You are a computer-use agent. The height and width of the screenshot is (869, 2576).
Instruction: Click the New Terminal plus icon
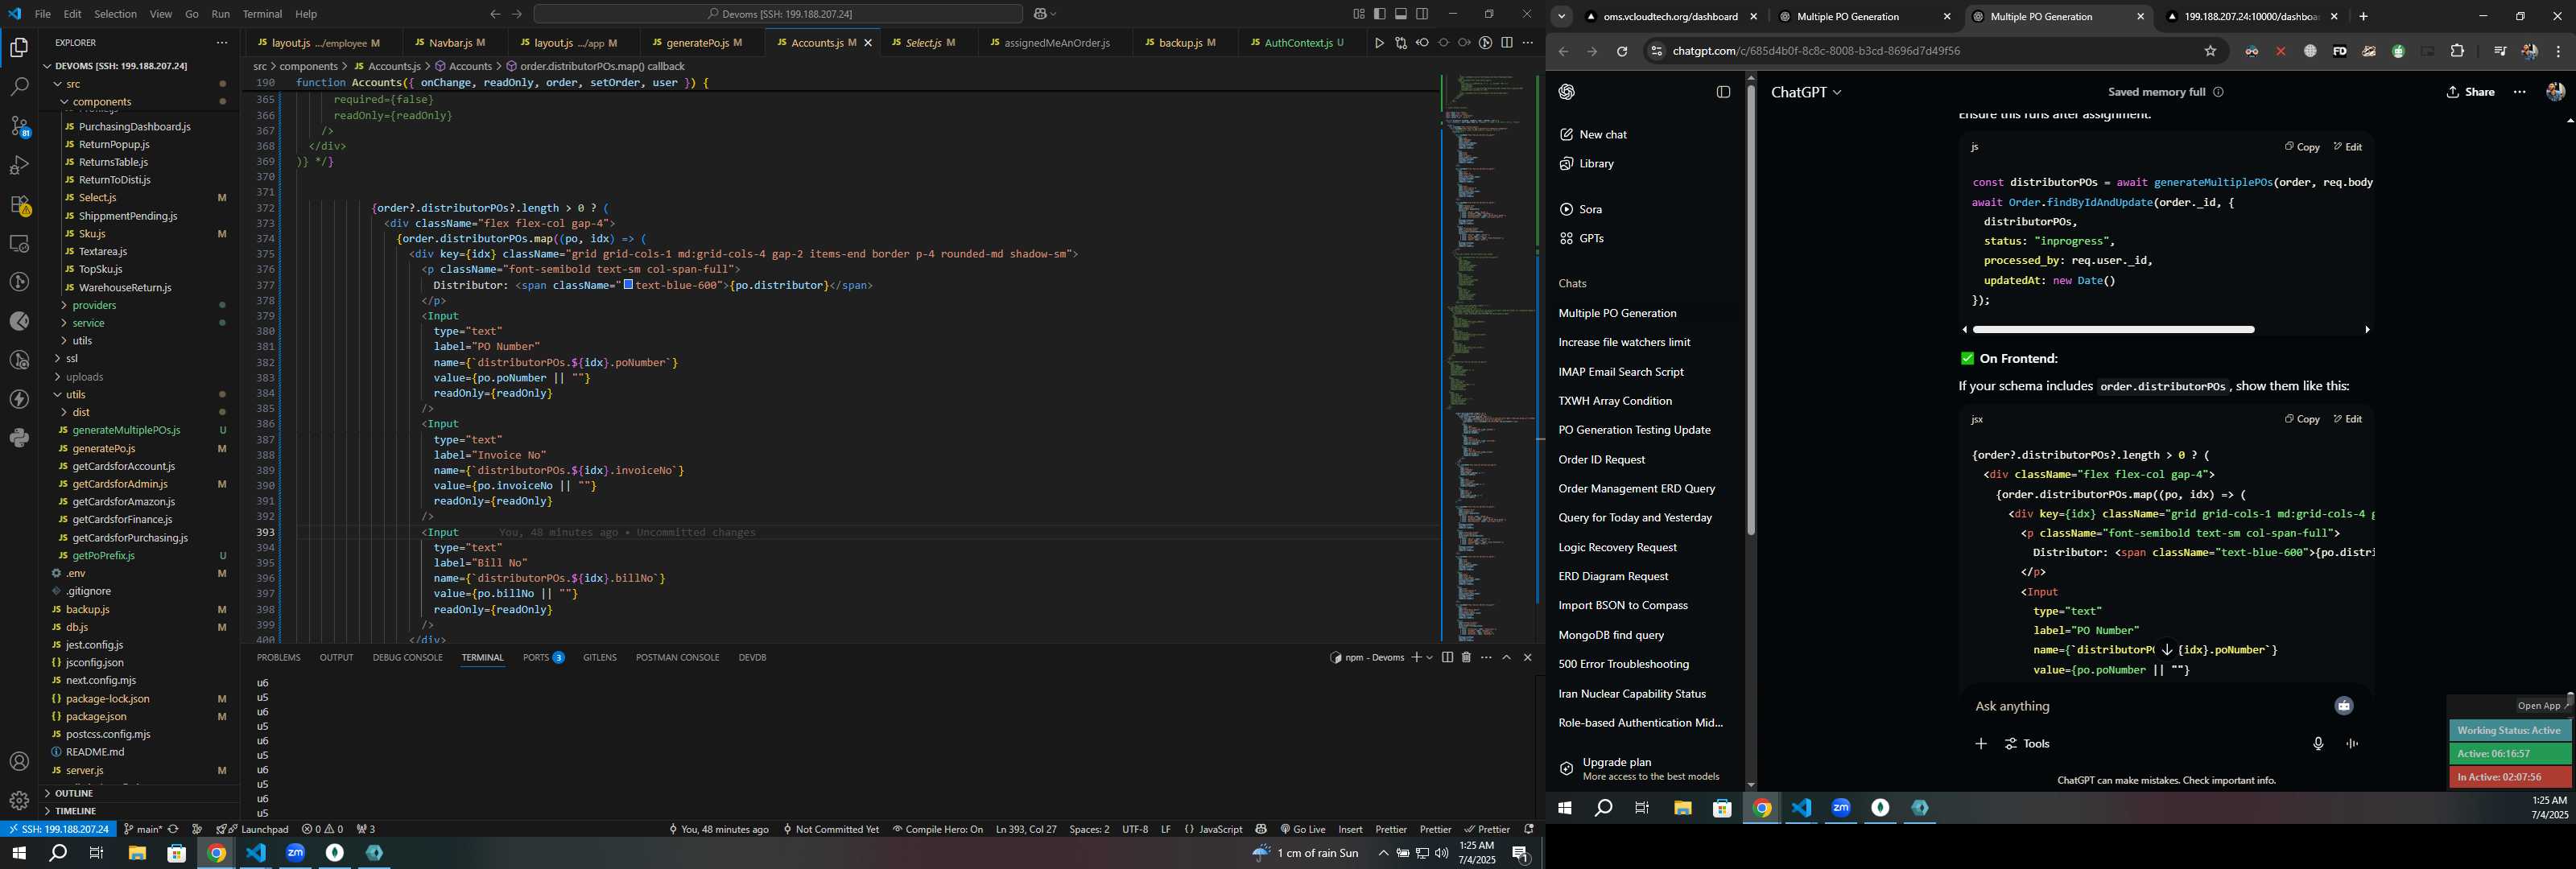coord(1416,658)
